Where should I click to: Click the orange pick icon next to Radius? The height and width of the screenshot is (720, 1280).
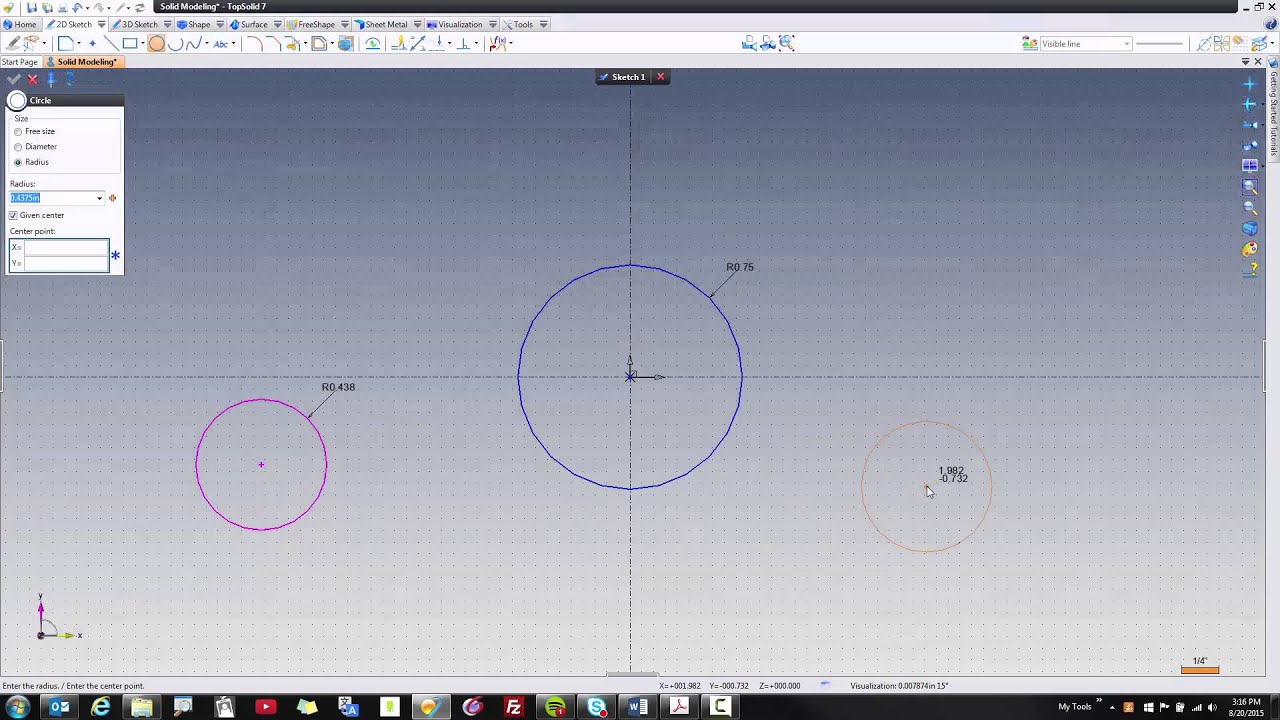pos(112,198)
